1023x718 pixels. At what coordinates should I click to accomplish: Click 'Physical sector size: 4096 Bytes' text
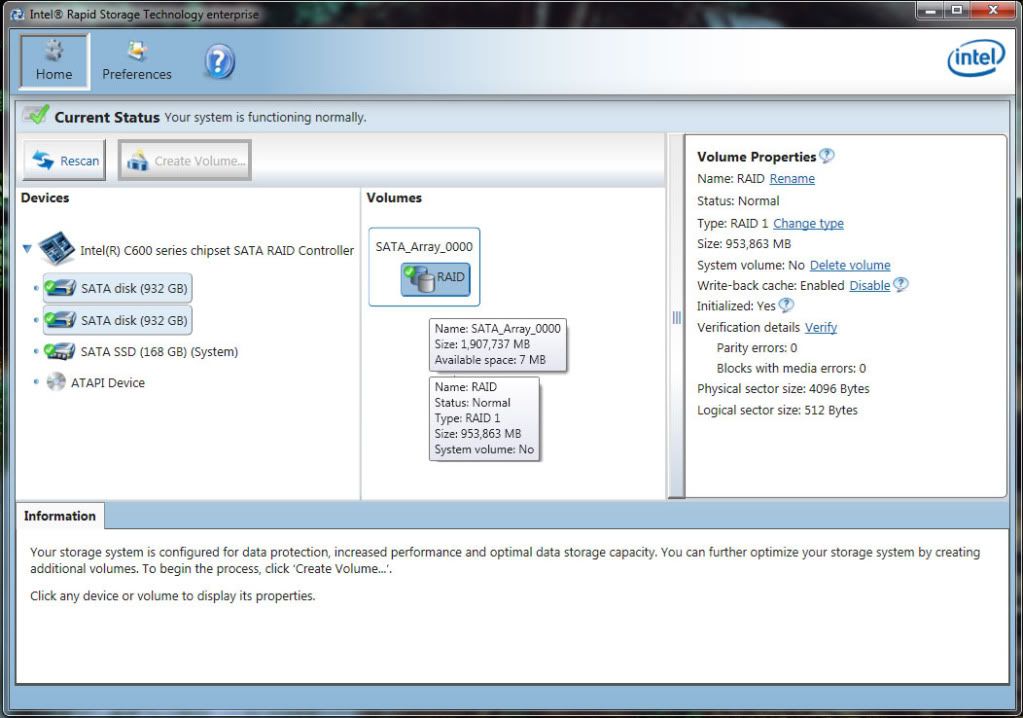[783, 389]
